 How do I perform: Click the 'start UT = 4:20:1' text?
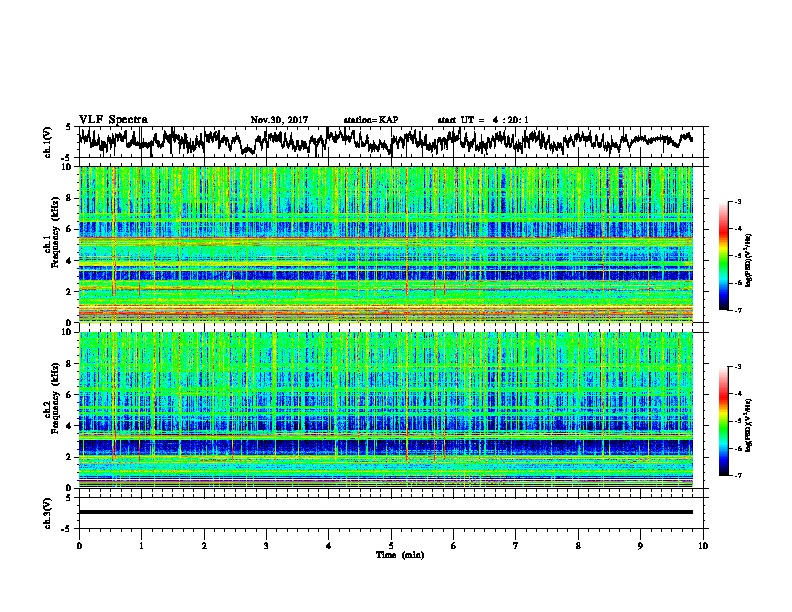(x=483, y=120)
